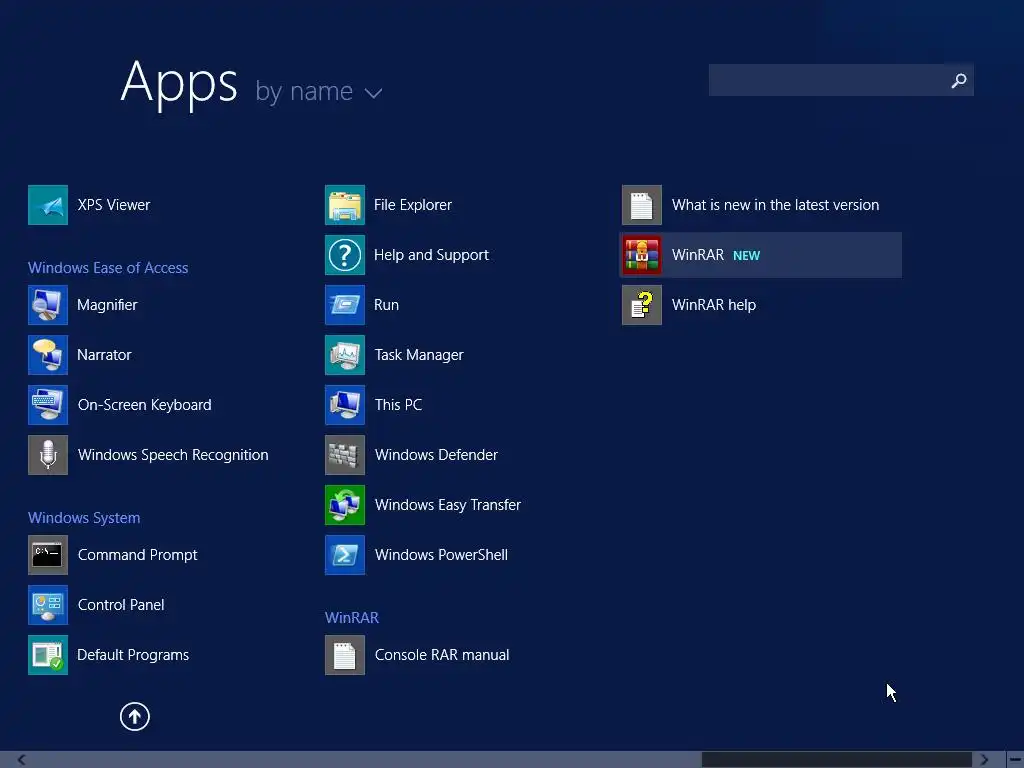This screenshot has width=1024, height=768.
Task: Click the 'Narrator' label
Action: click(x=104, y=355)
